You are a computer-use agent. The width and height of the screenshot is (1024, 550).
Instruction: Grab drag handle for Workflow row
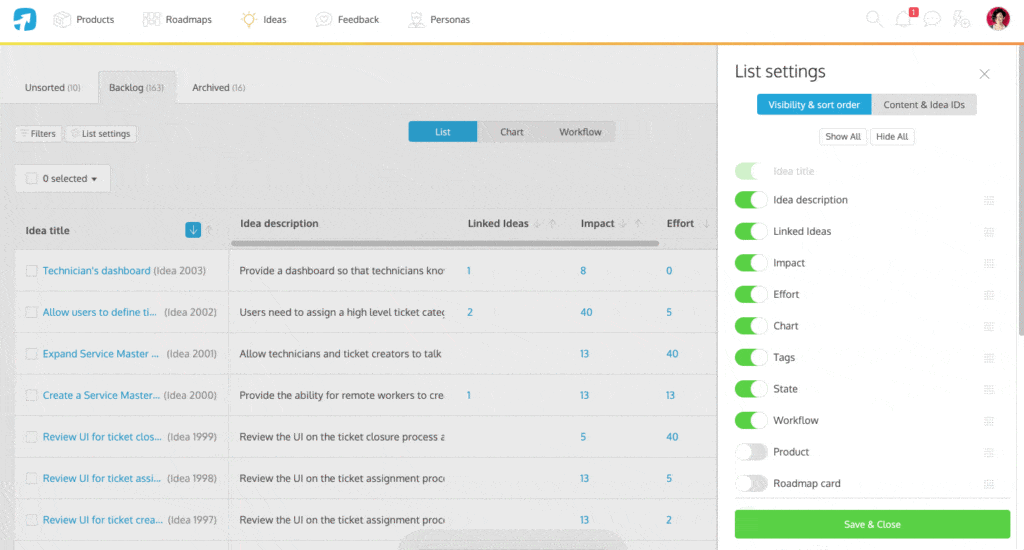point(989,421)
